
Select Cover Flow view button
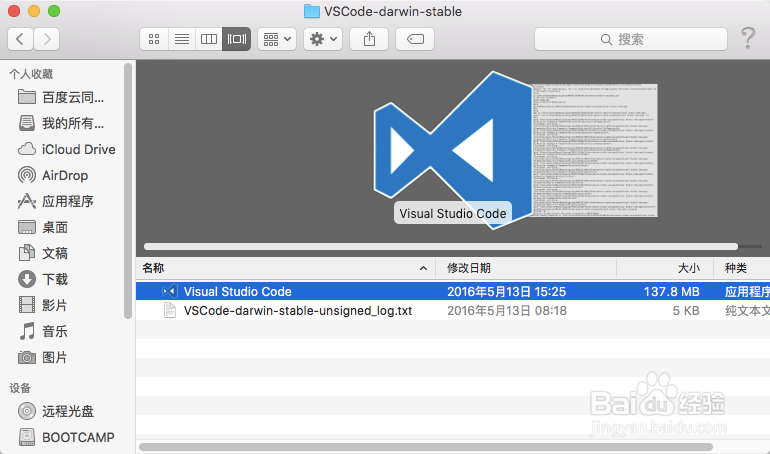point(237,39)
